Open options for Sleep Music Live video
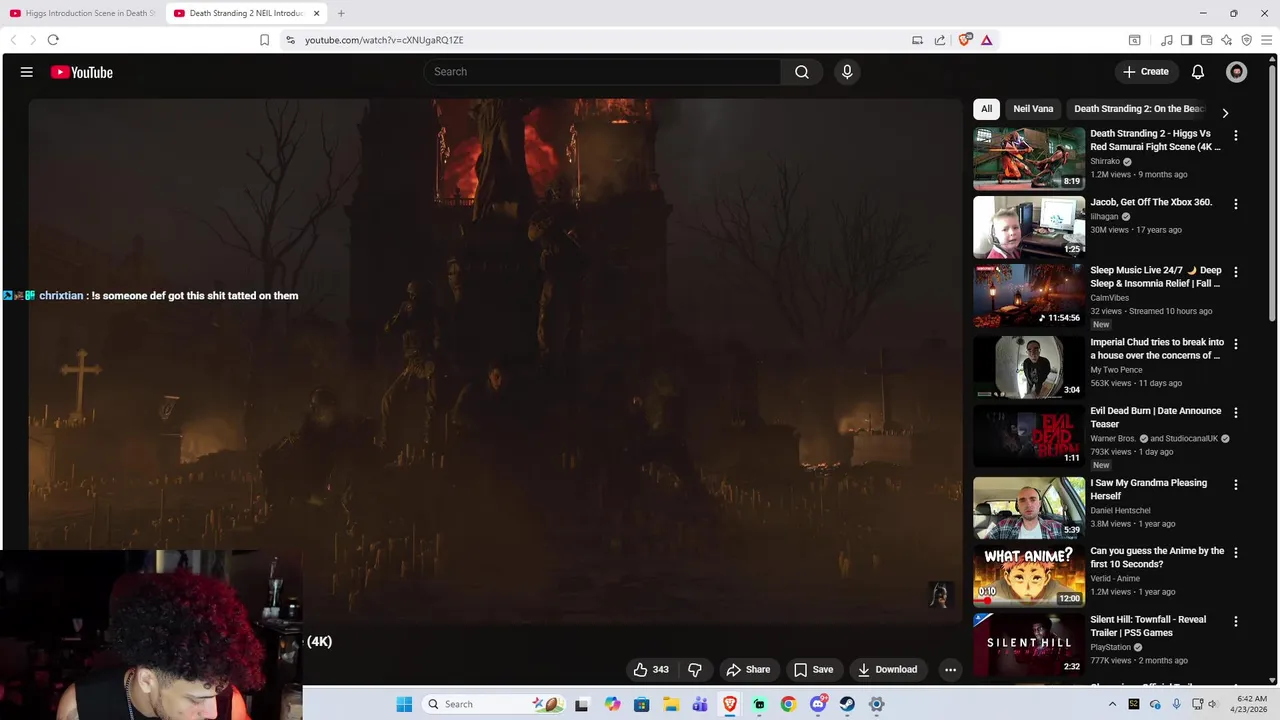The image size is (1280, 720). [x=1236, y=272]
